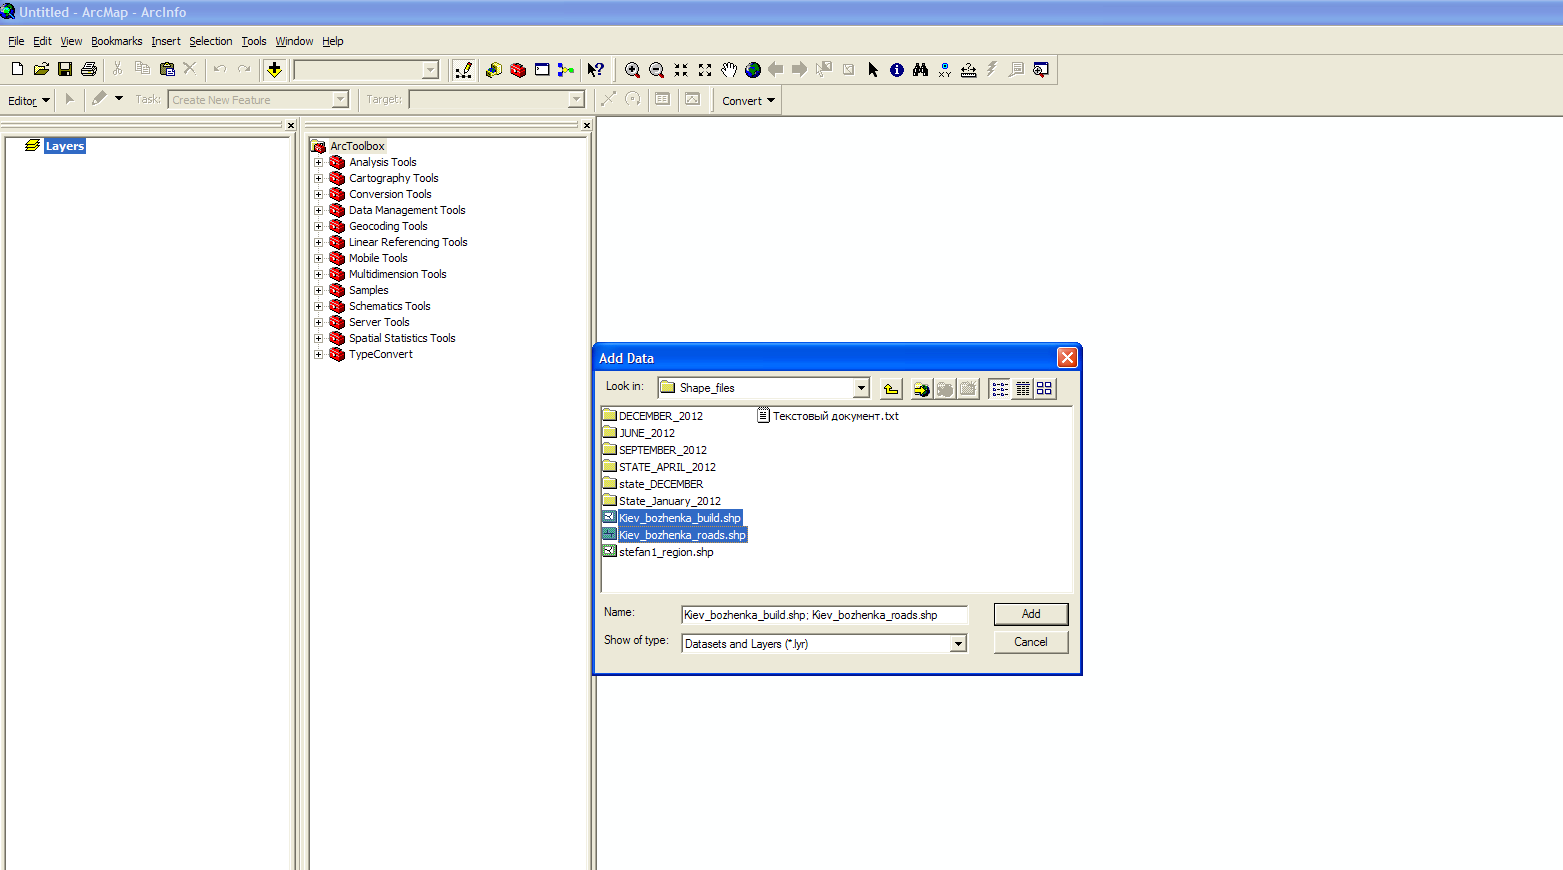Screen dimensions: 1563x870
Task: Click the Name input field
Action: pos(824,615)
